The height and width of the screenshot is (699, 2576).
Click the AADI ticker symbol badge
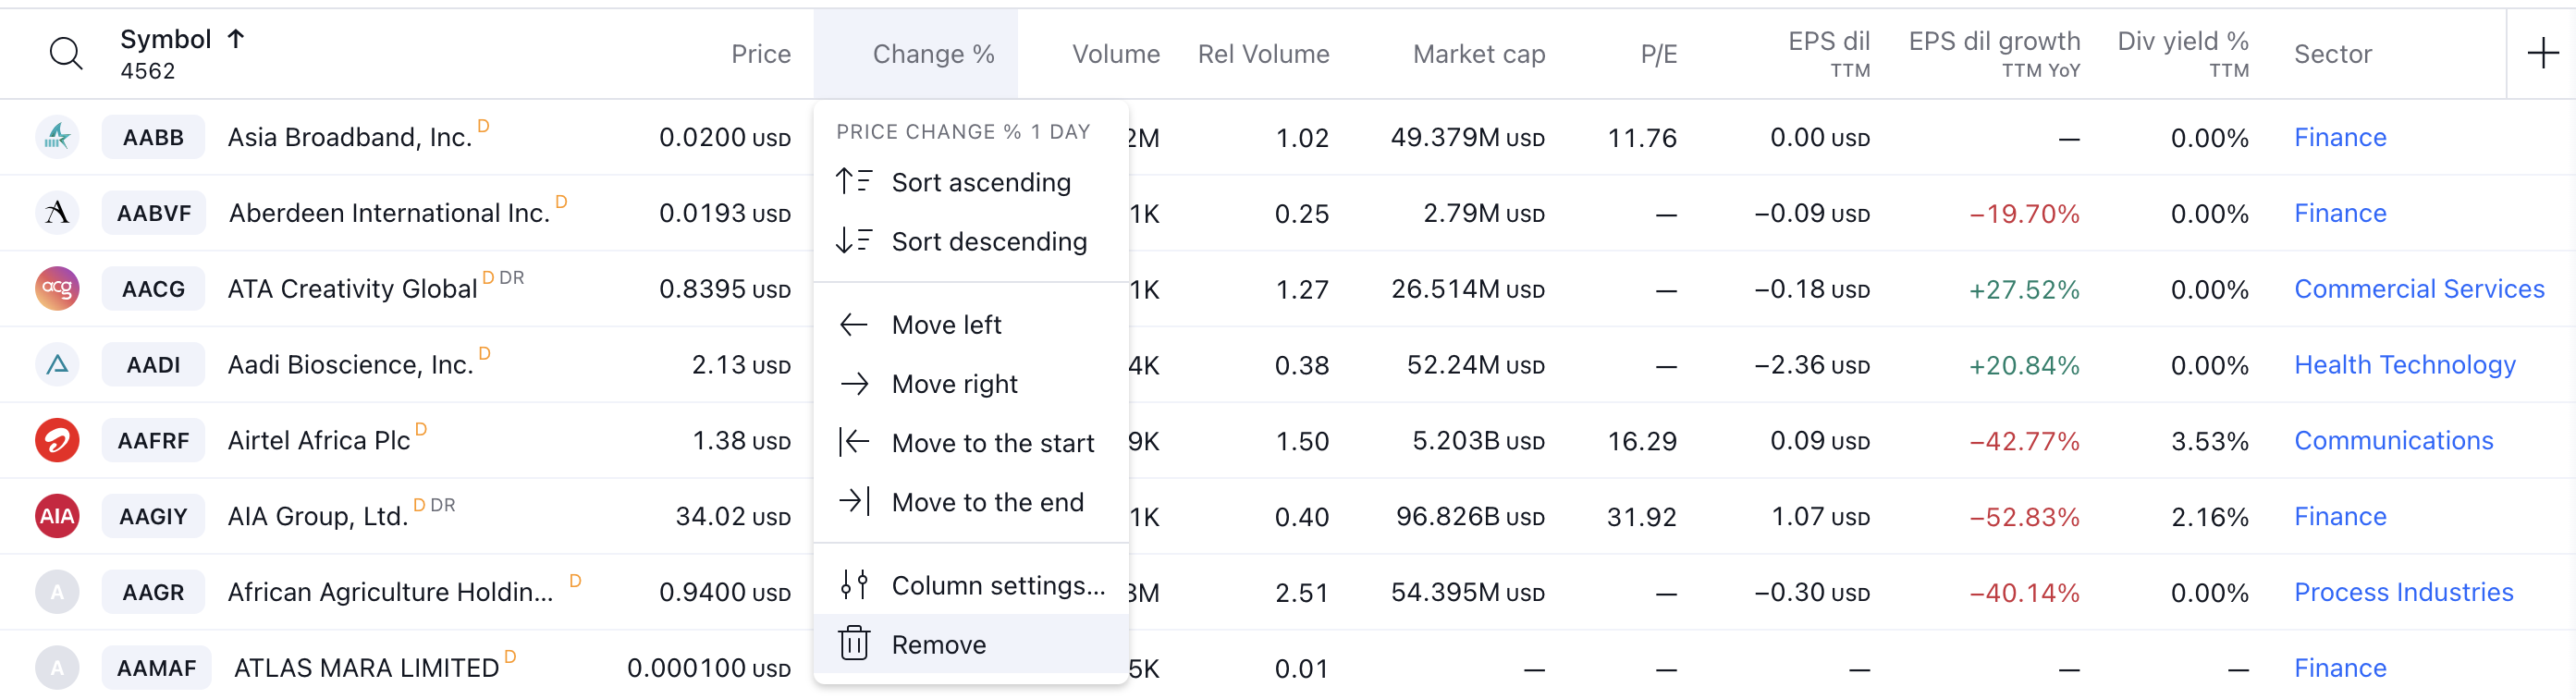[x=153, y=365]
